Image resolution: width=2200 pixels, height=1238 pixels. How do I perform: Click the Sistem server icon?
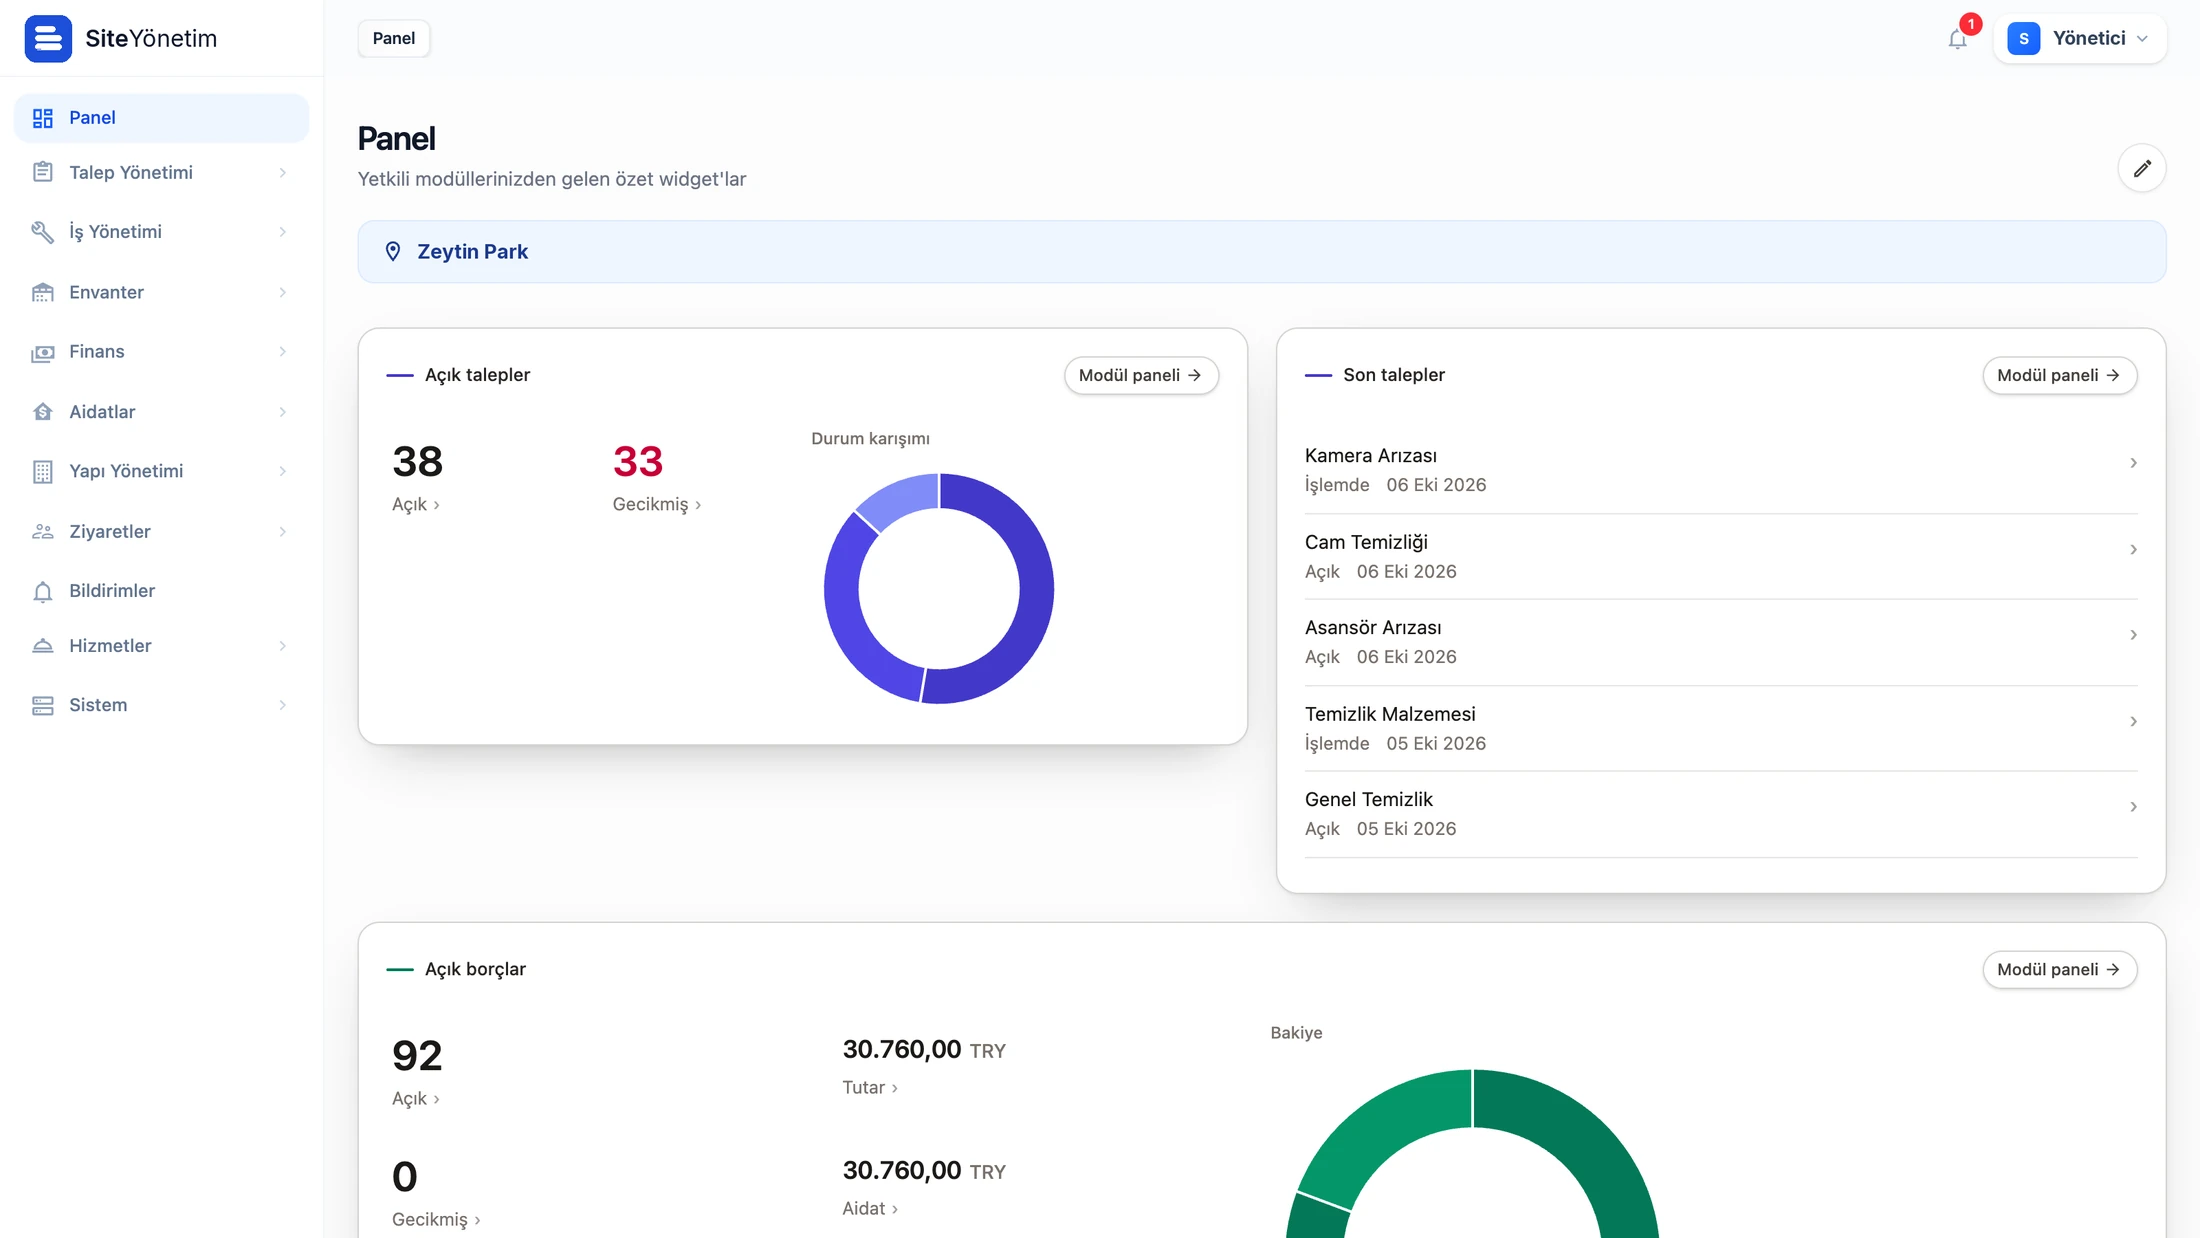click(42, 705)
